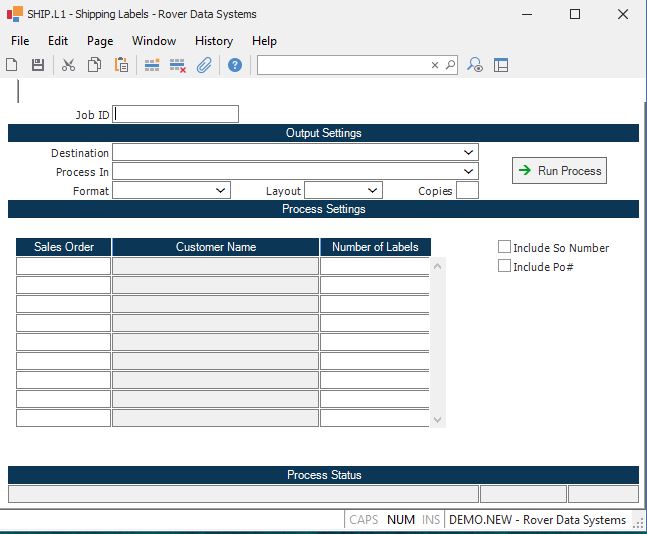The width and height of the screenshot is (647, 534).
Task: Click the Cut scissors icon
Action: tap(68, 65)
